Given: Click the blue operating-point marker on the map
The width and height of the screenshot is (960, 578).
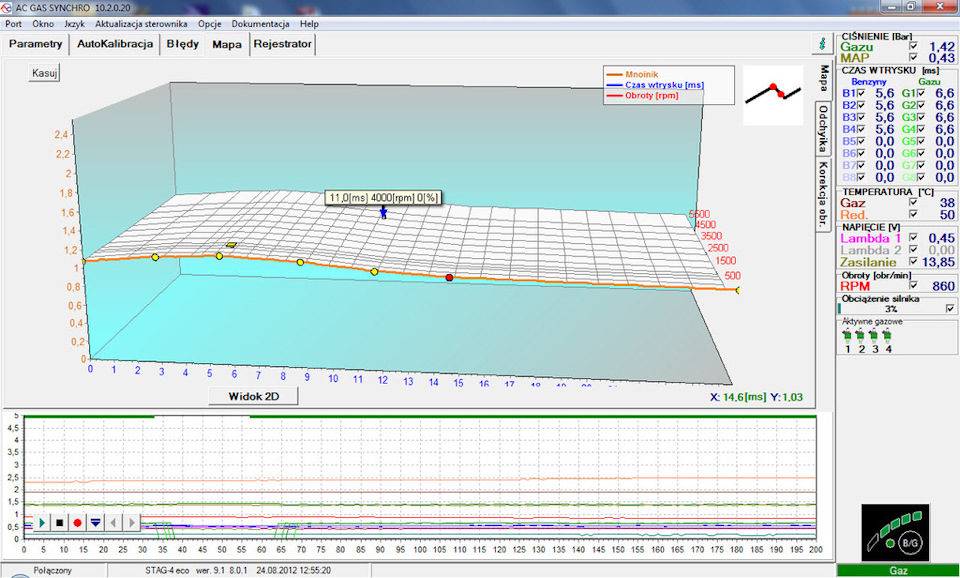Looking at the screenshot, I should coord(383,212).
